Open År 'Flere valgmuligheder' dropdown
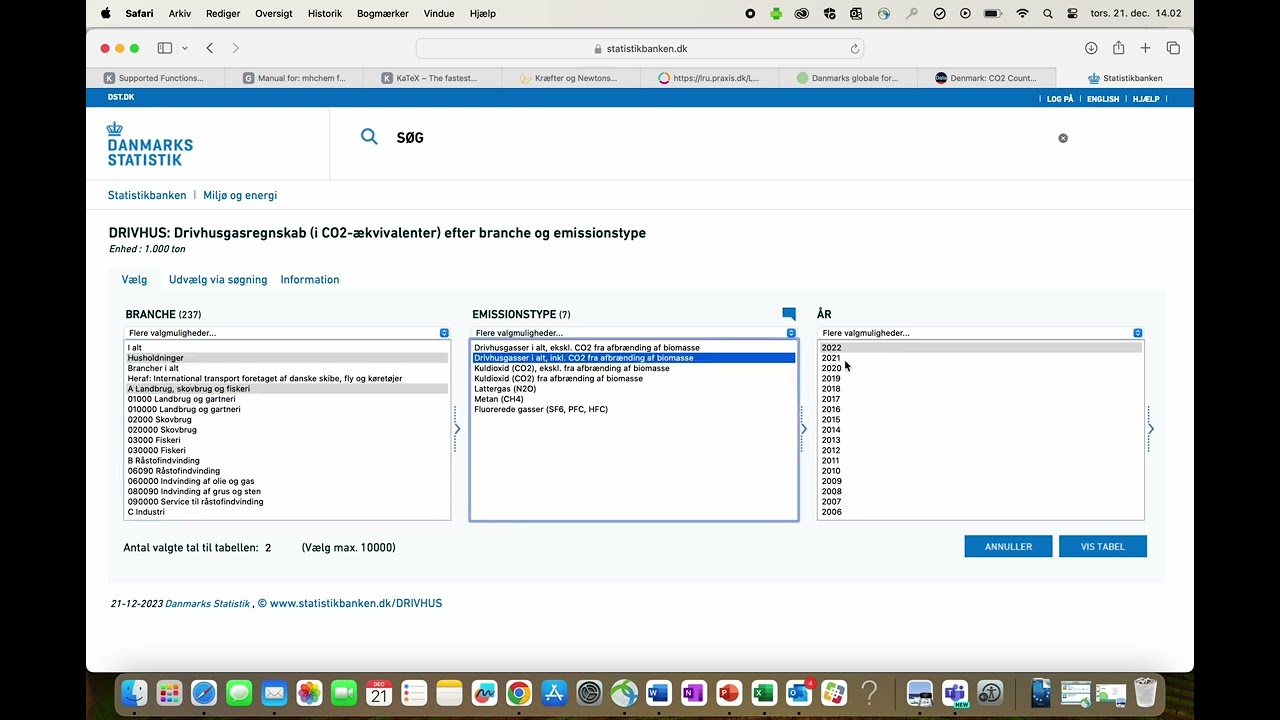Screen dimensions: 1280x720 tap(981, 333)
